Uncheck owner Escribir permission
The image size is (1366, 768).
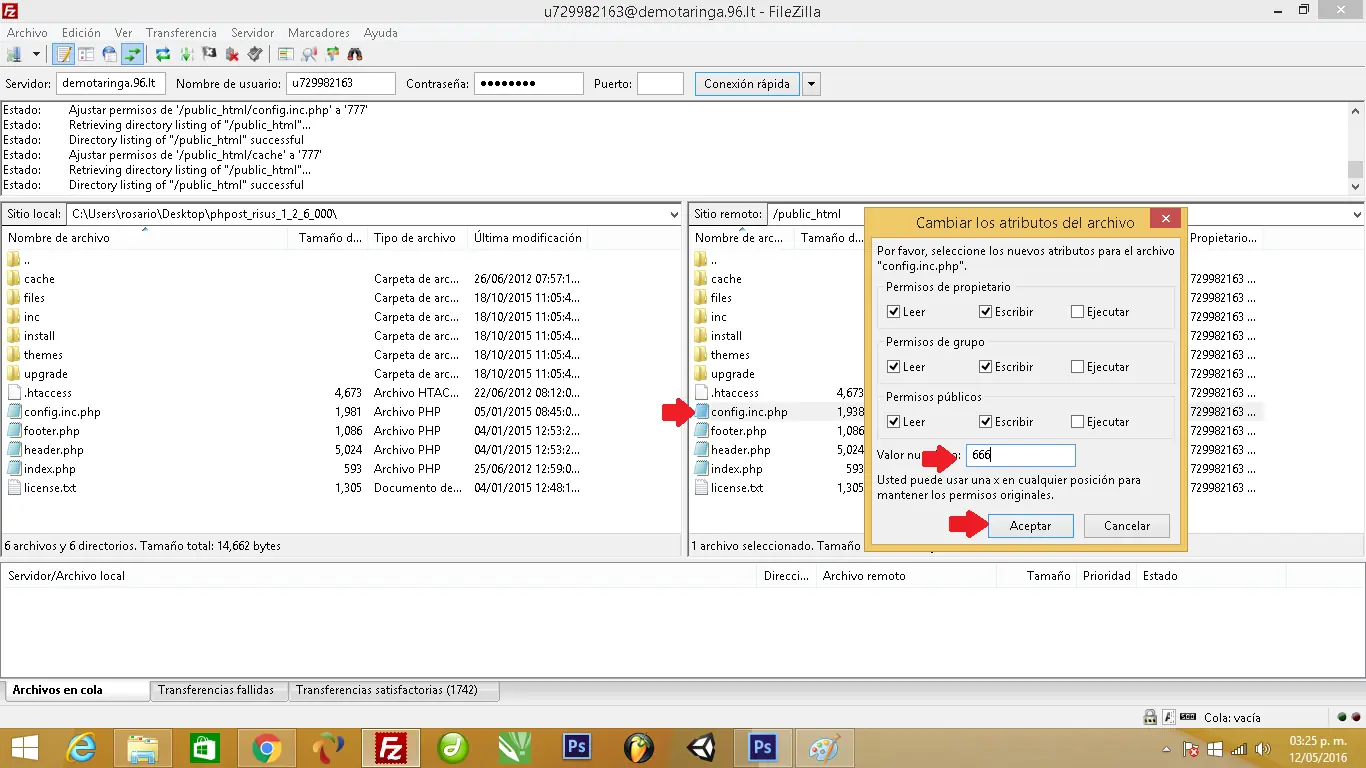click(x=985, y=312)
